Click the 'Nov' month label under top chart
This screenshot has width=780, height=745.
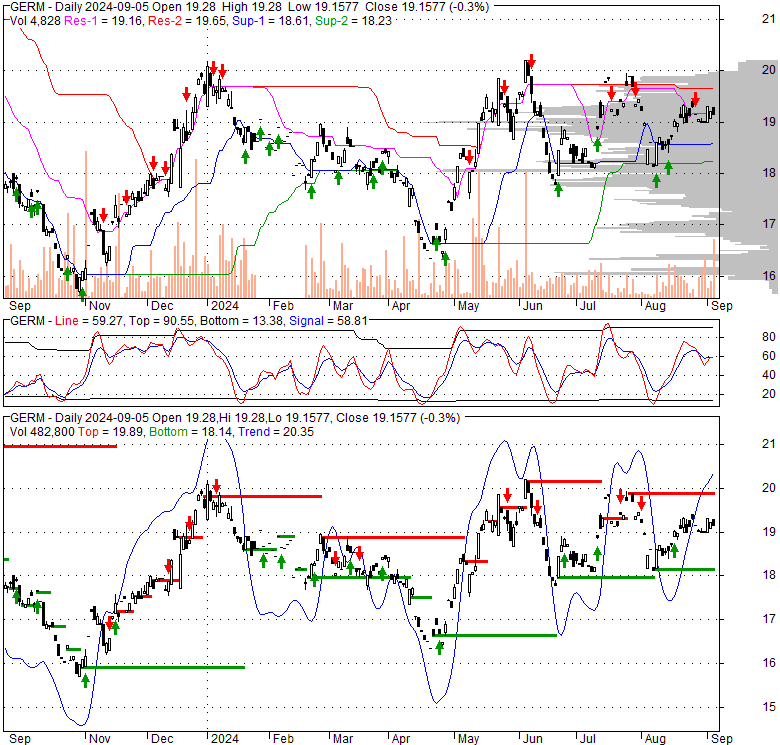[x=99, y=306]
